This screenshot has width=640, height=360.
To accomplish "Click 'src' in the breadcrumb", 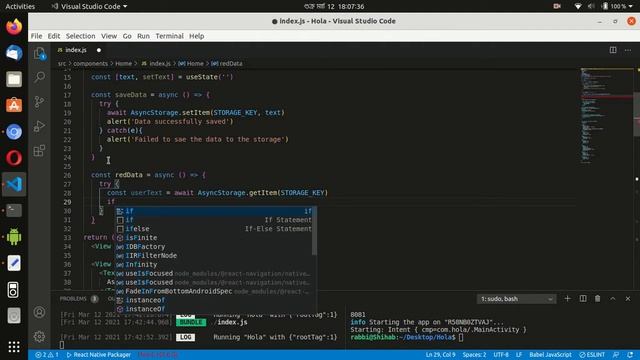I will pyautogui.click(x=62, y=63).
